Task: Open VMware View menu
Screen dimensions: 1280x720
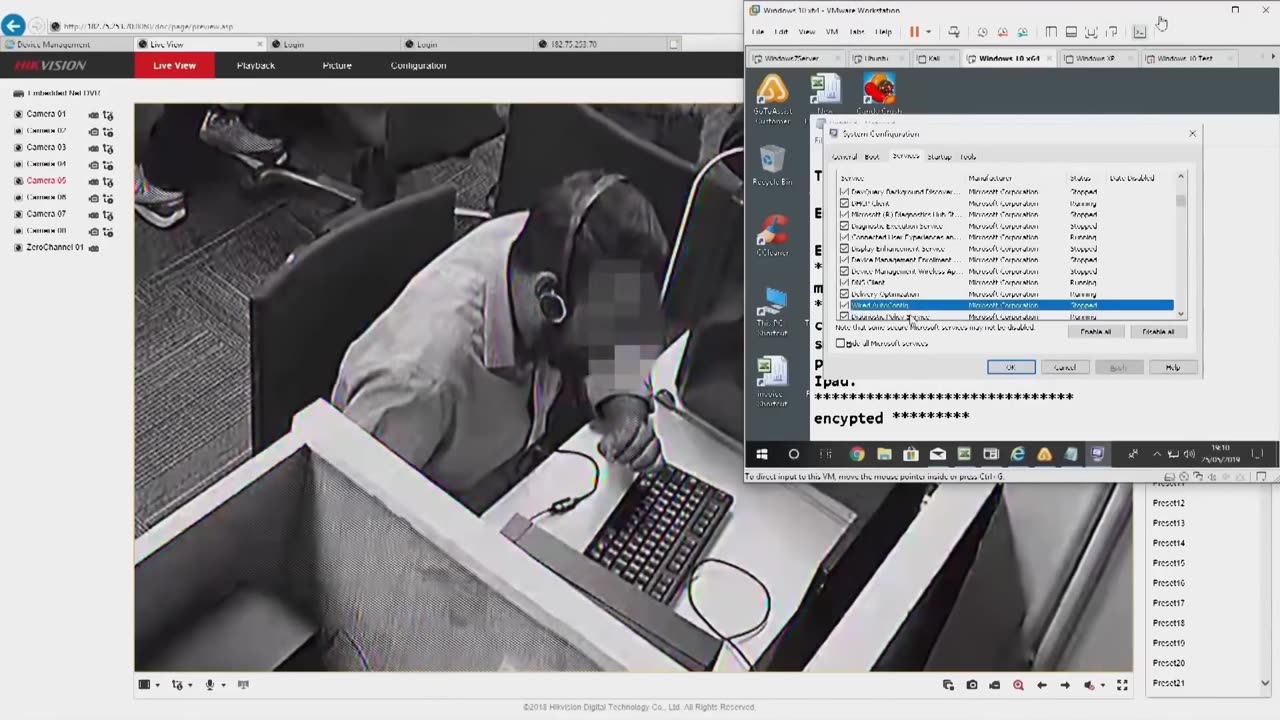Action: 806,32
